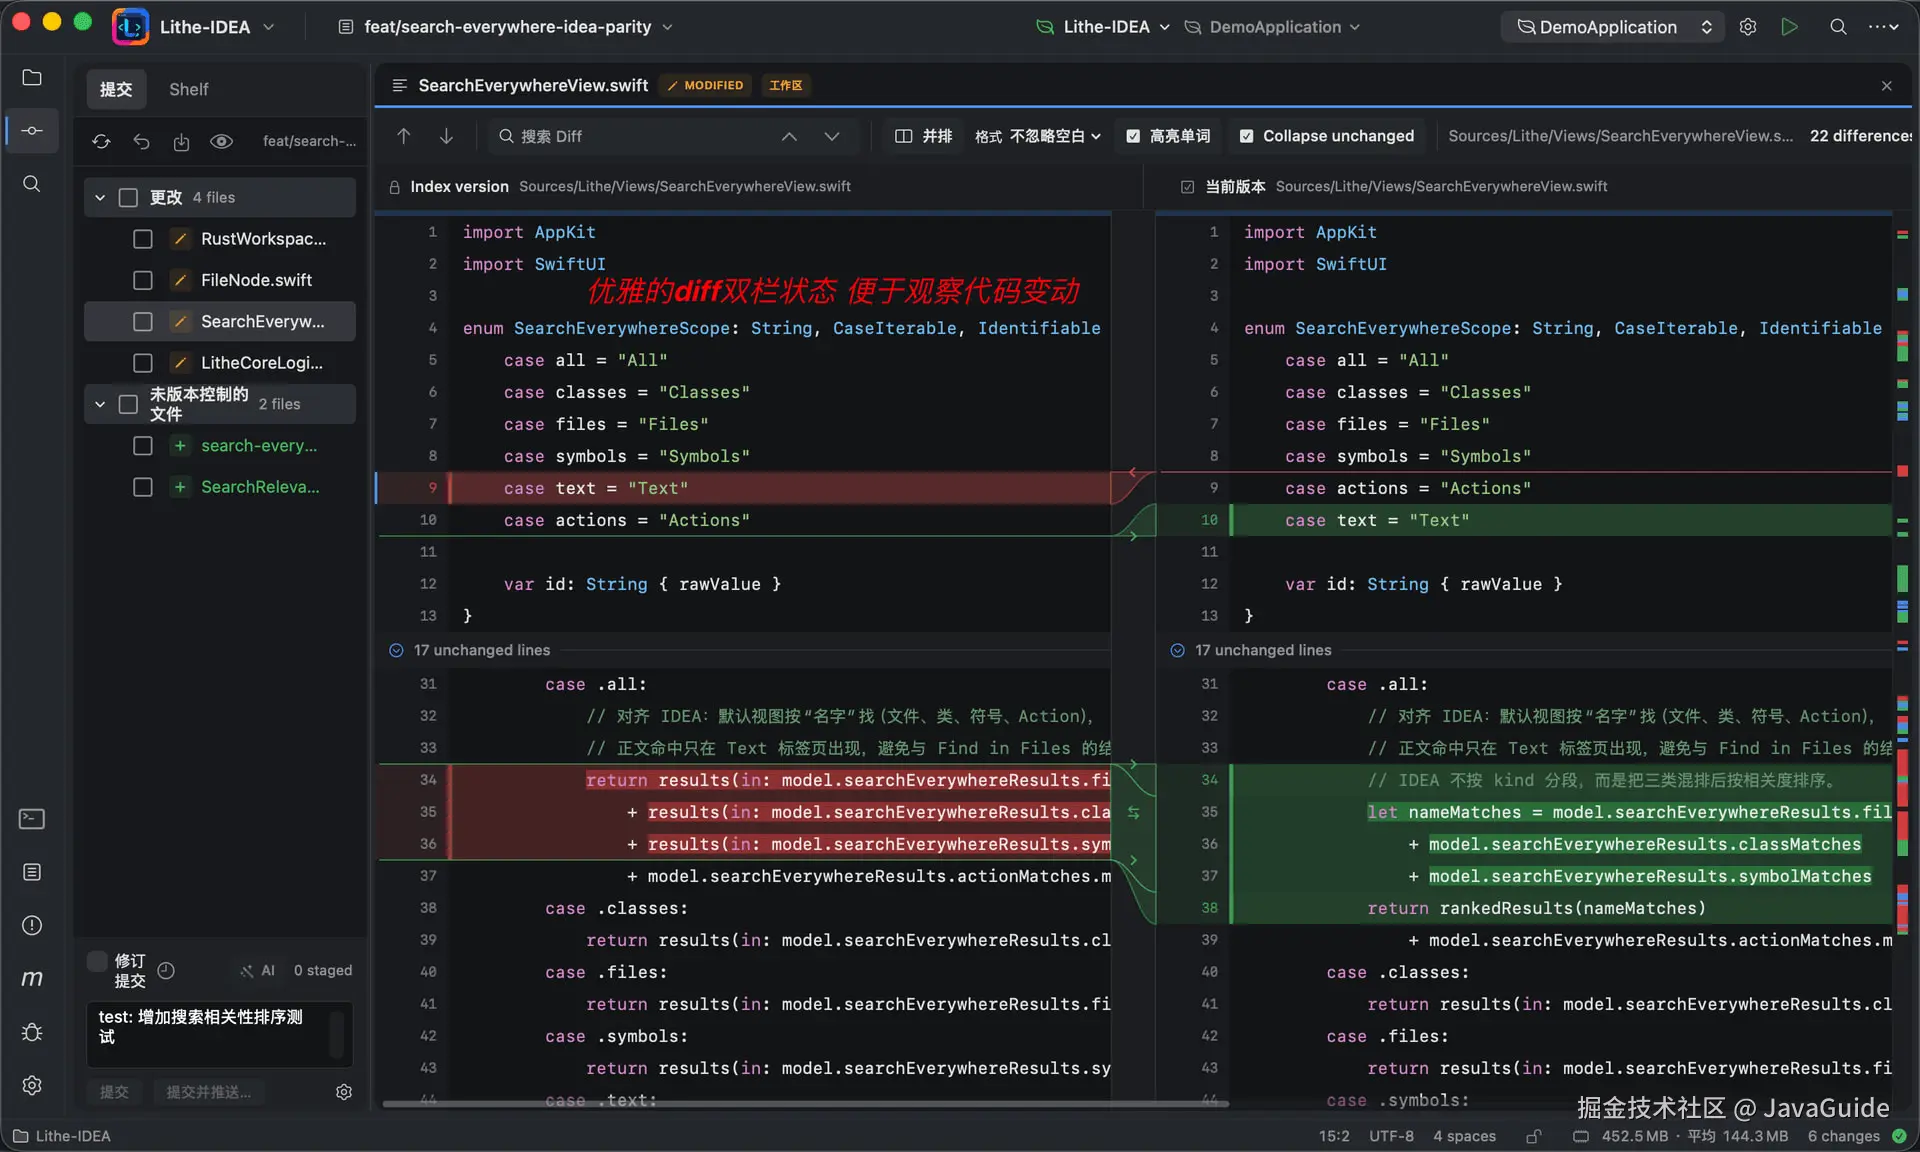
Task: Open commit options gear near push button
Action: [344, 1092]
